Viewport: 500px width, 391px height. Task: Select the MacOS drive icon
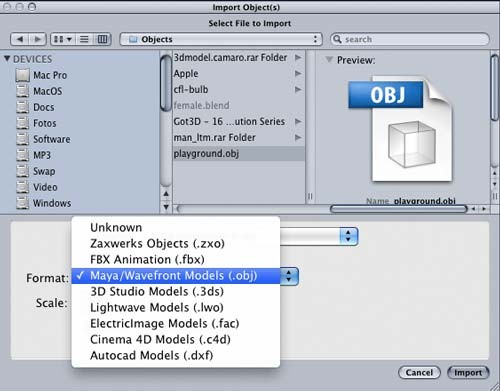pyautogui.click(x=22, y=91)
